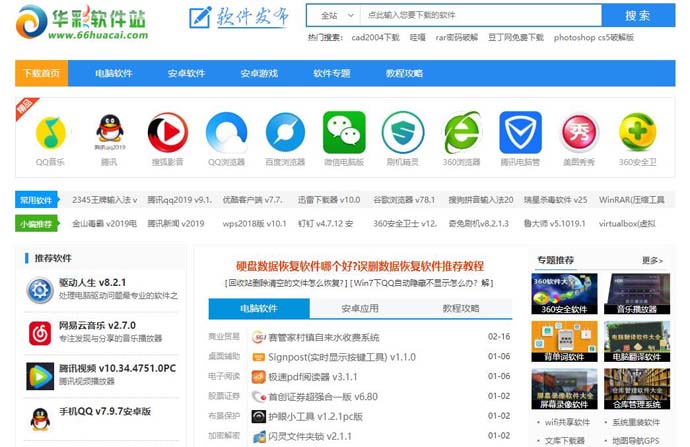
Task: Click the 腾讯视频 play icon
Action: (x=40, y=376)
